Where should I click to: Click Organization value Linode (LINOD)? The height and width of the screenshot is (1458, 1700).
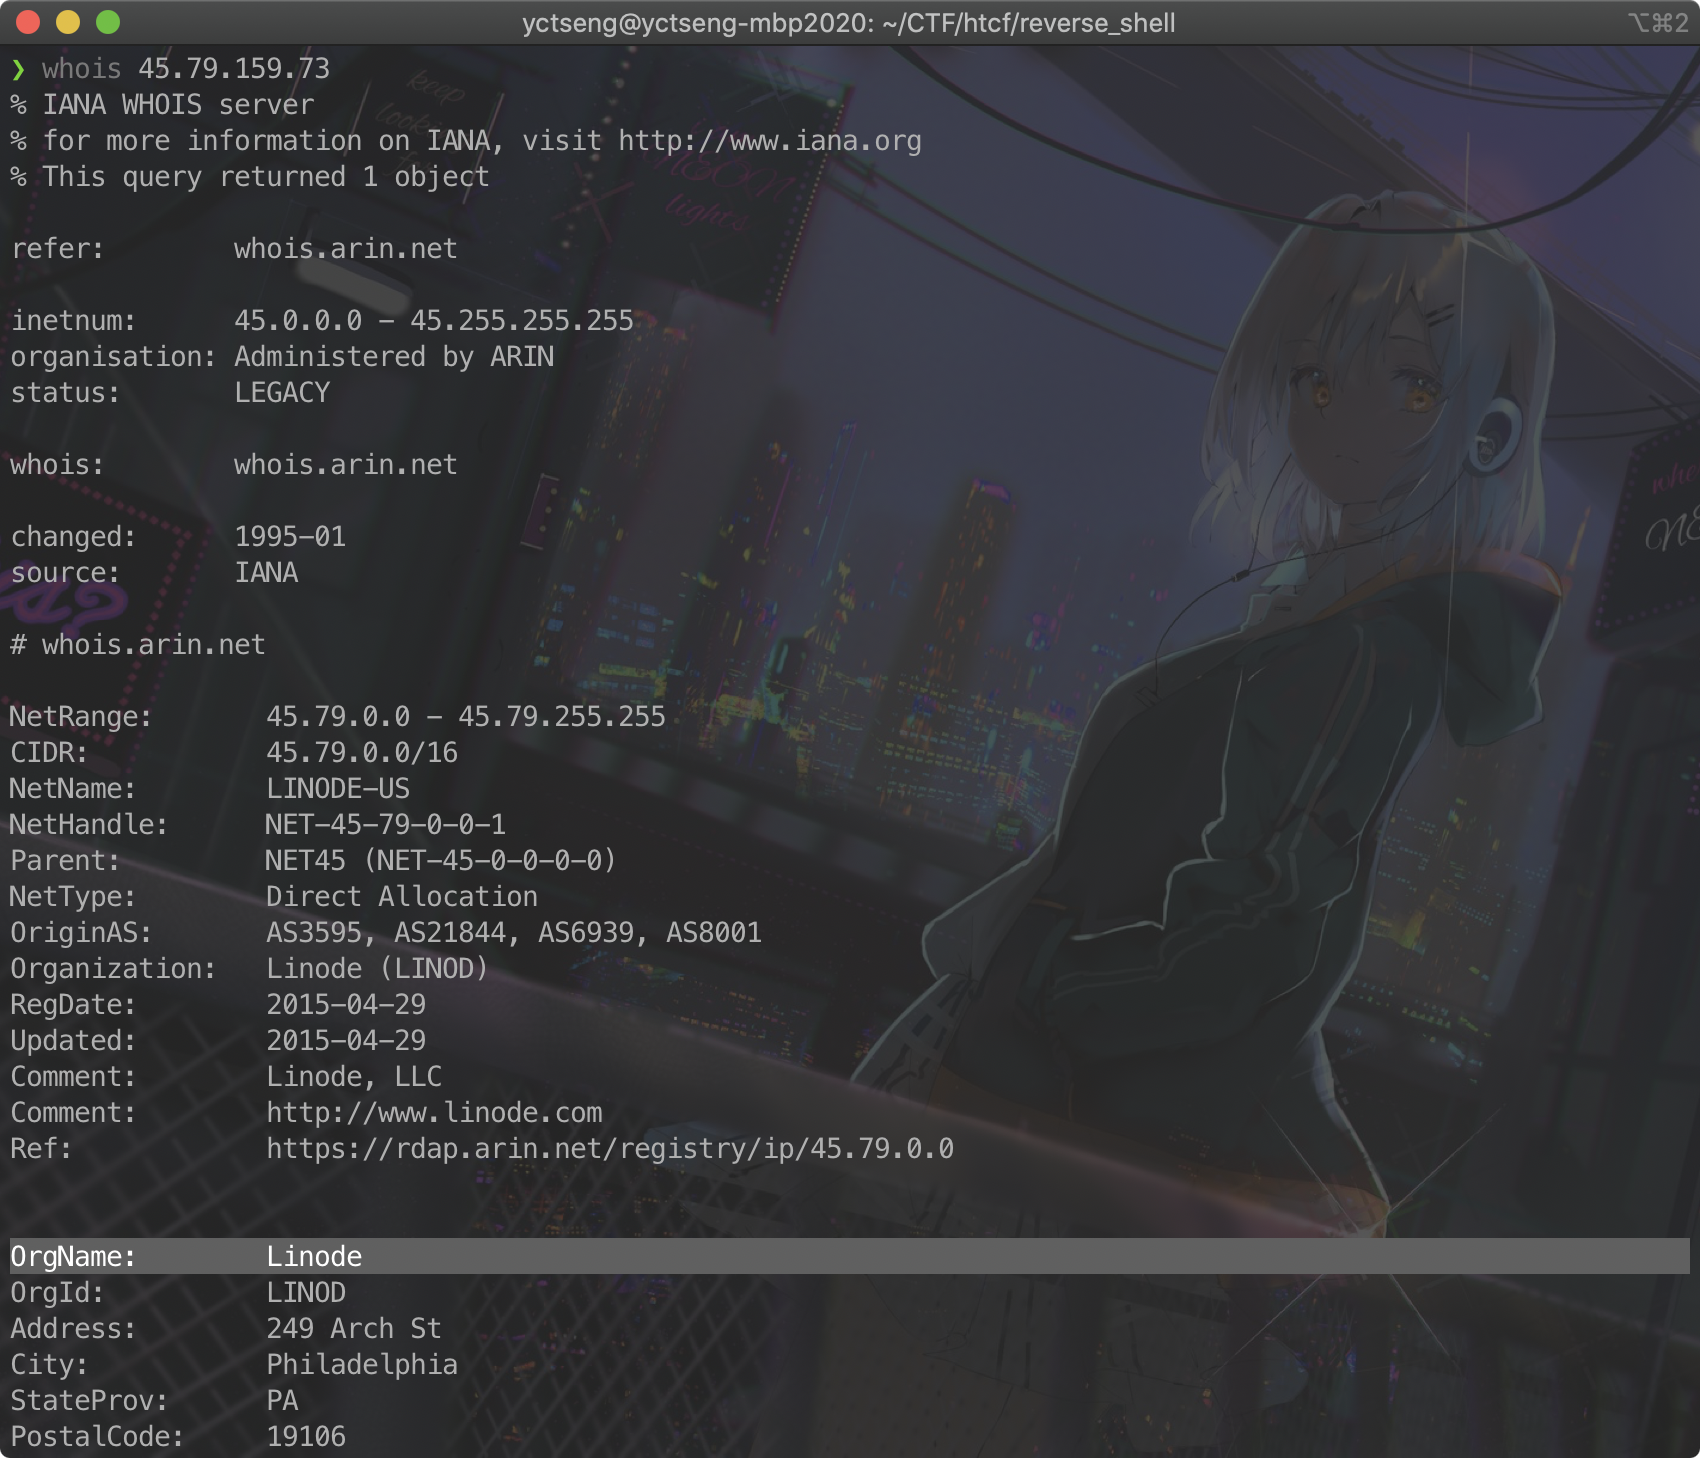[377, 969]
